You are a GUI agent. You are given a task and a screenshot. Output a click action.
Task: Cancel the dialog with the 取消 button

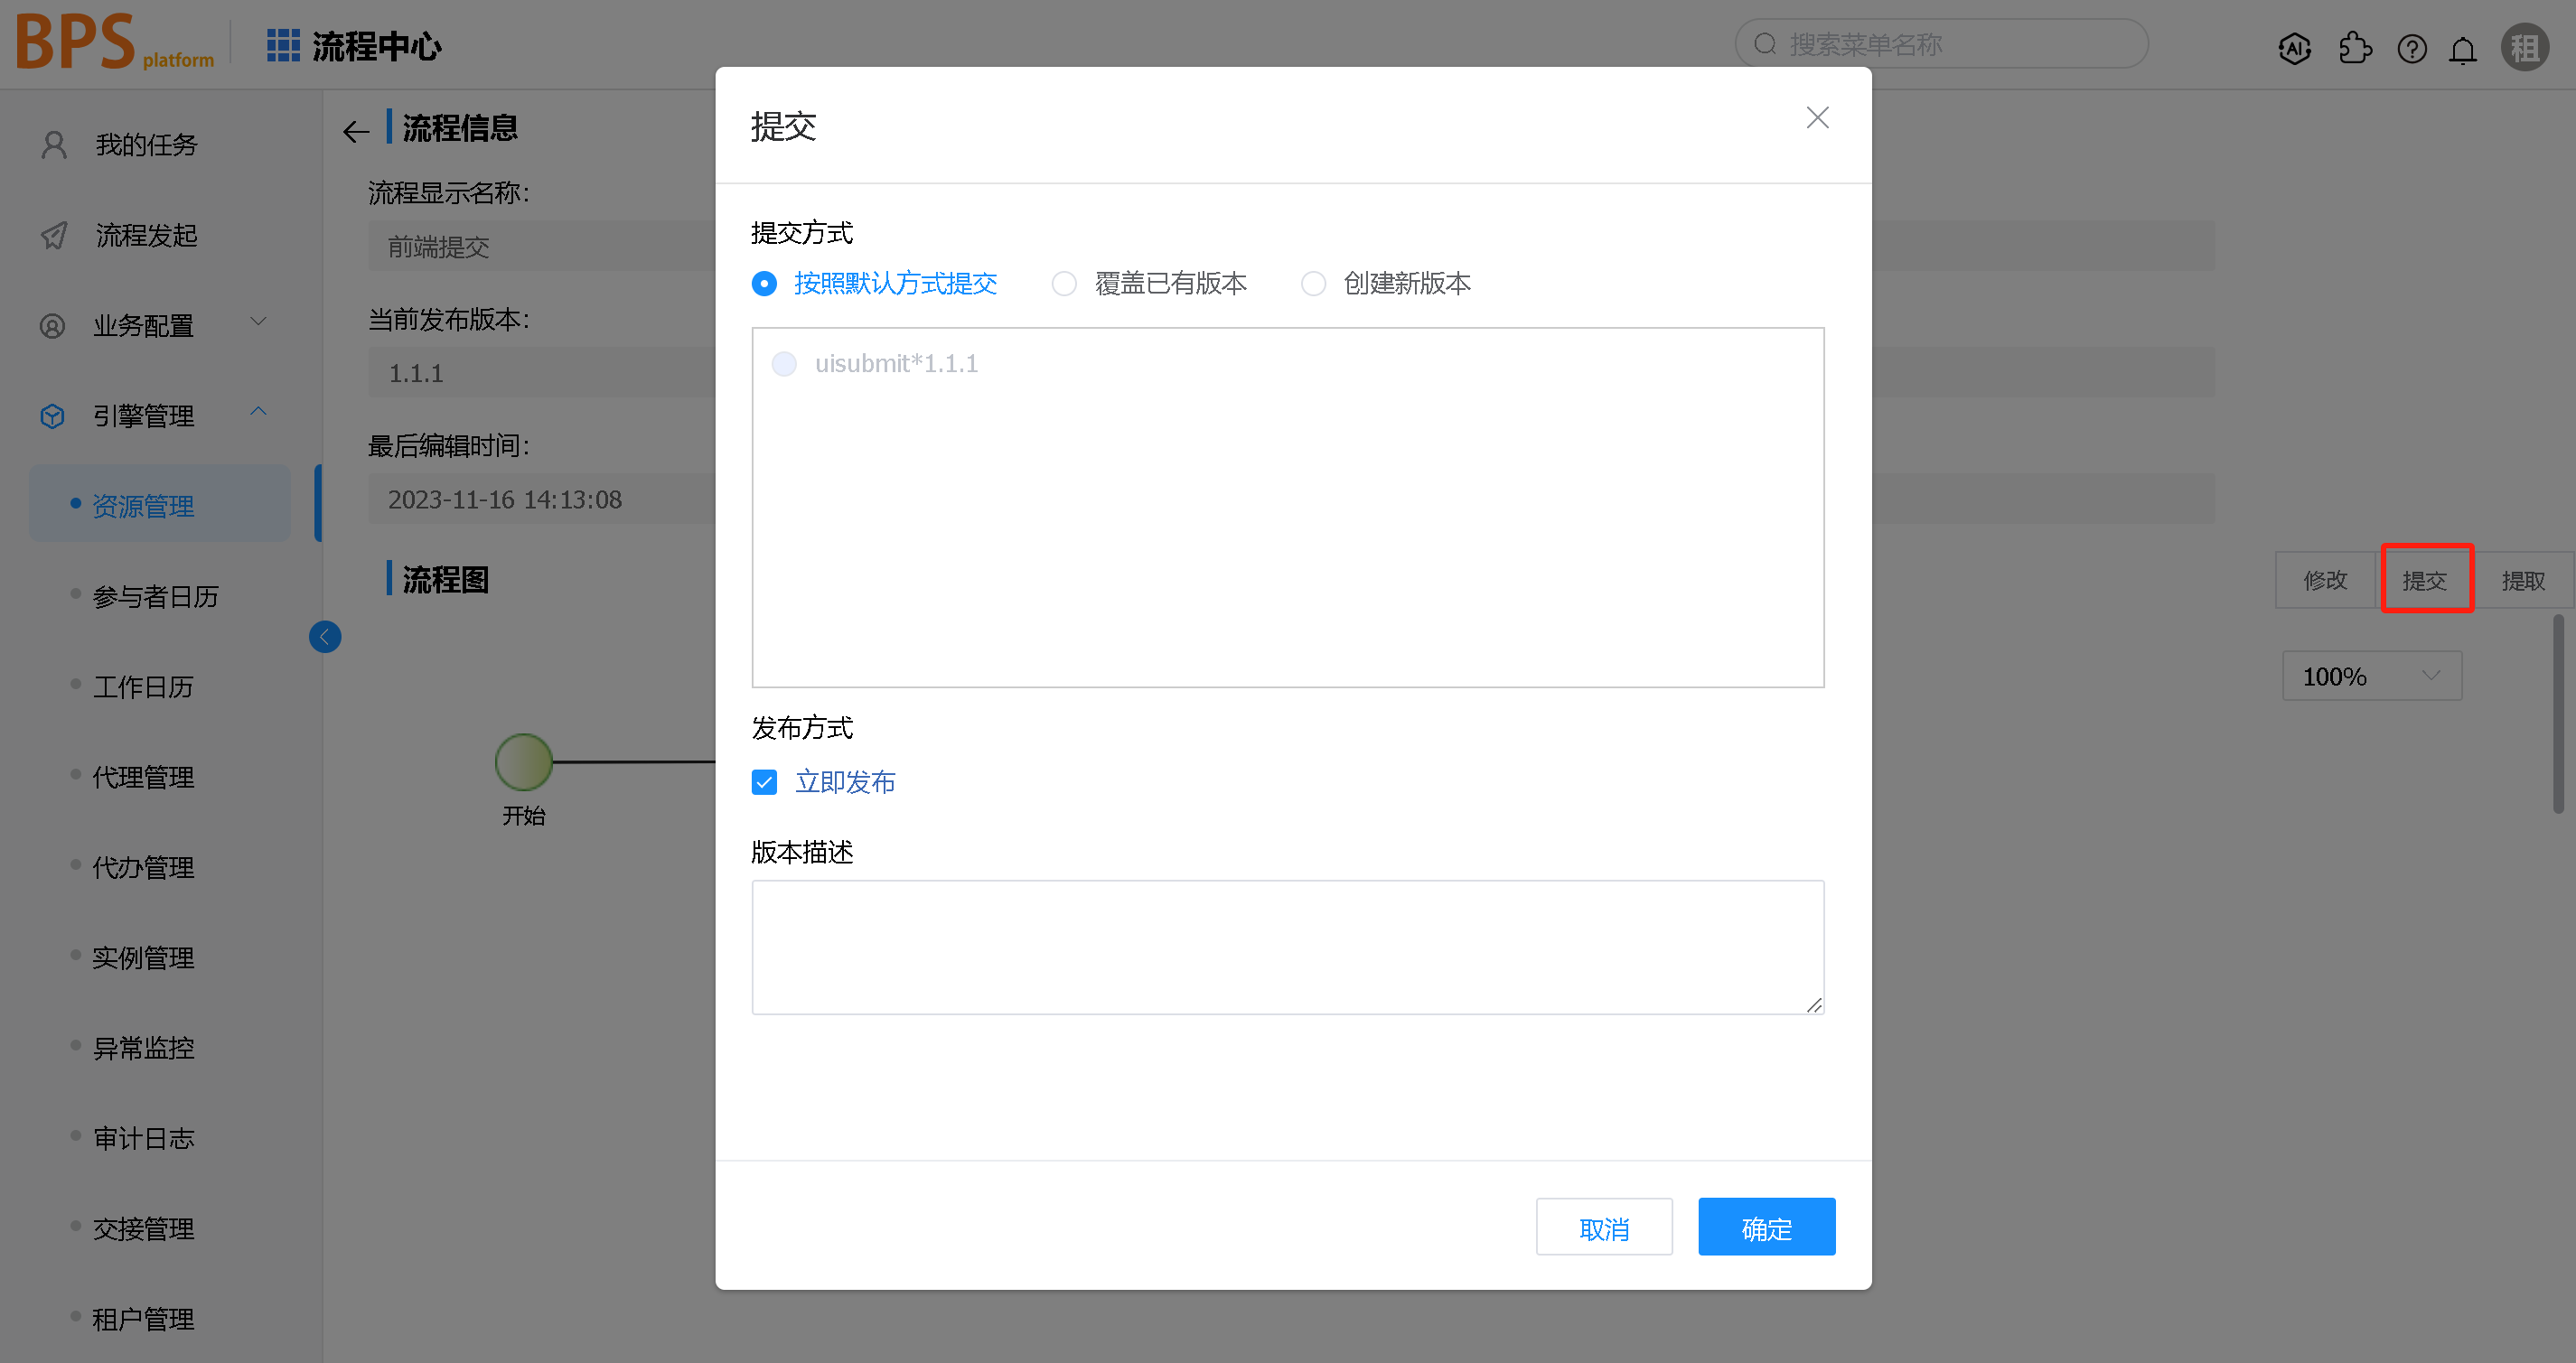point(1604,1227)
